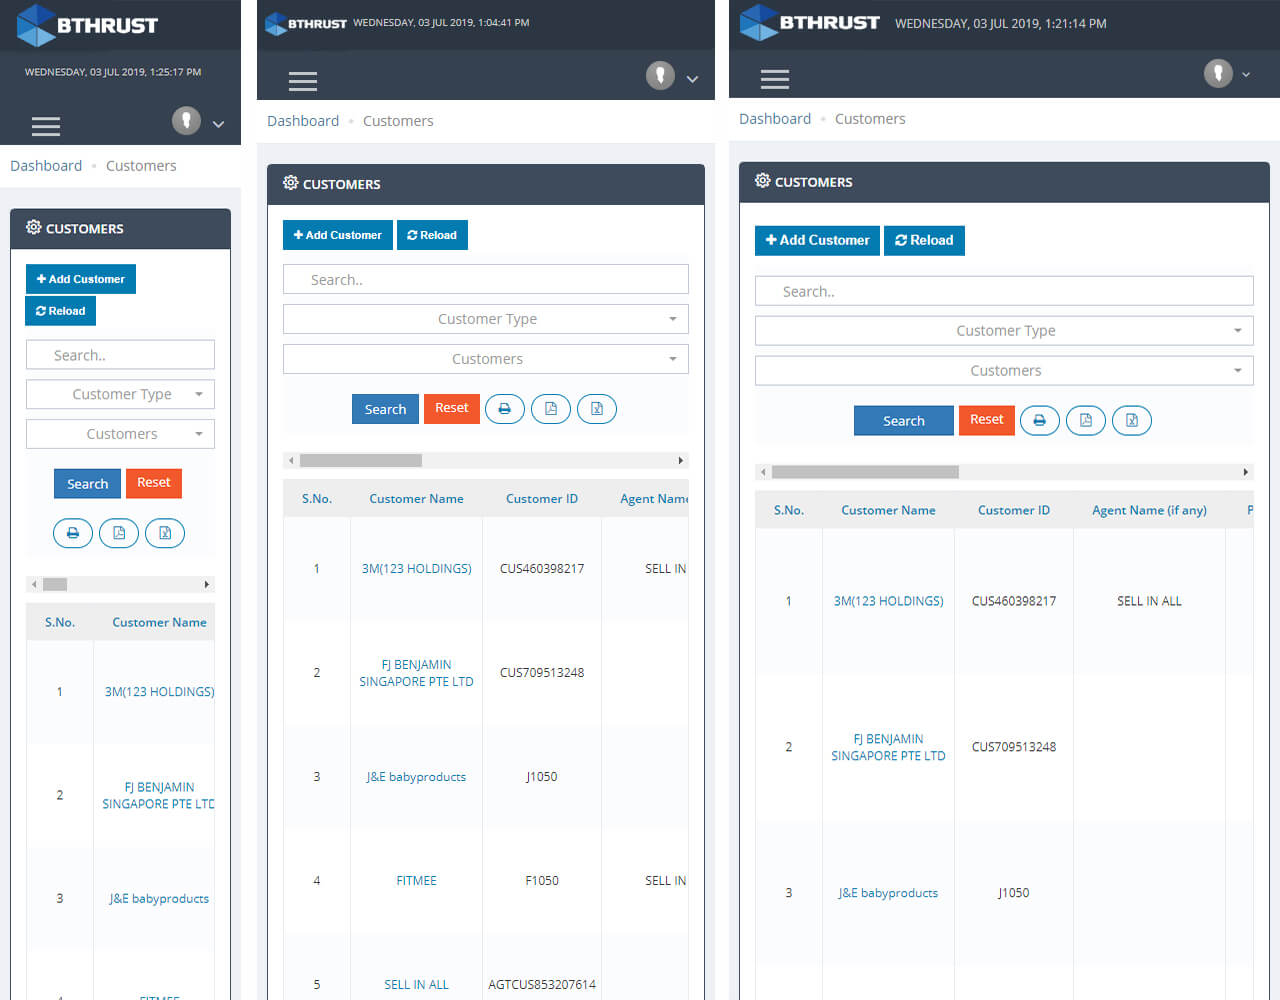This screenshot has width=1280, height=1000.
Task: Click BTHRUST logo in middle panel
Action: click(306, 23)
